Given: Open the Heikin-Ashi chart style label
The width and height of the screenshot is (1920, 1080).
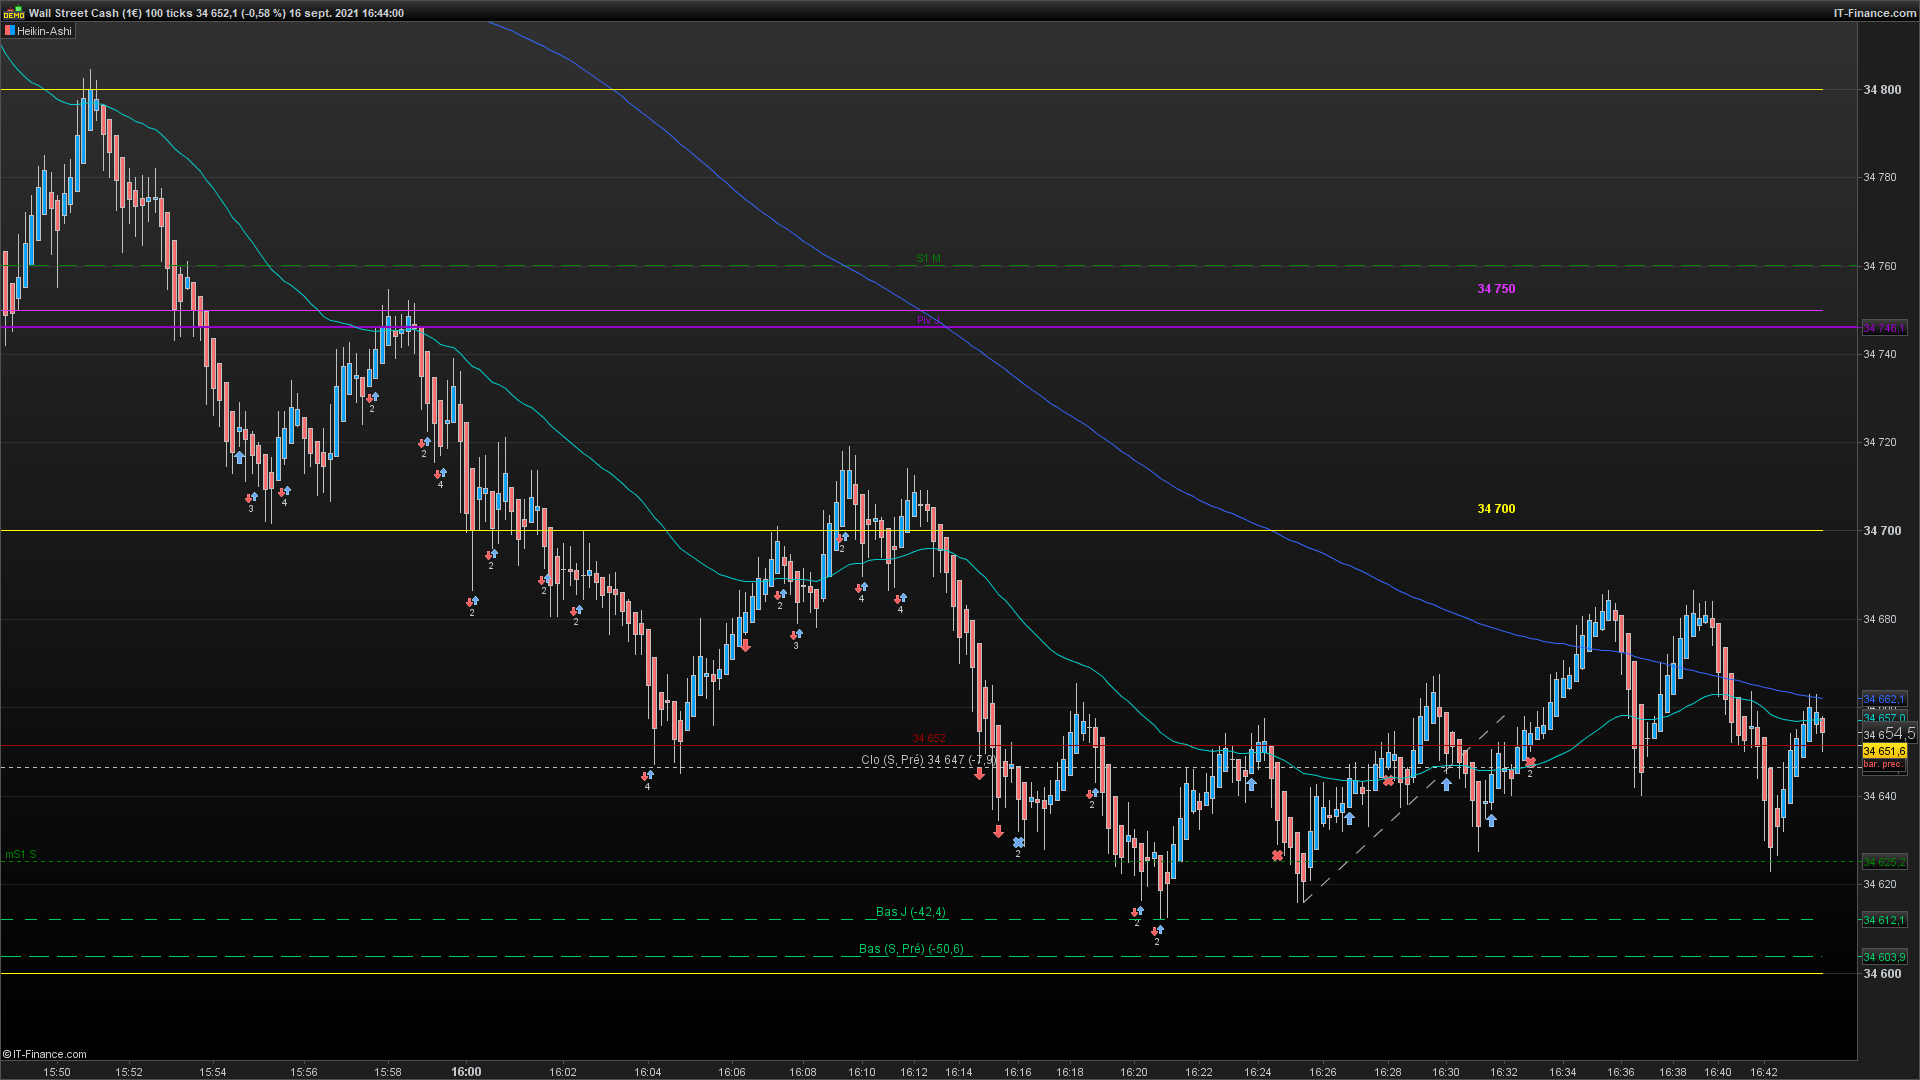Looking at the screenshot, I should (44, 31).
